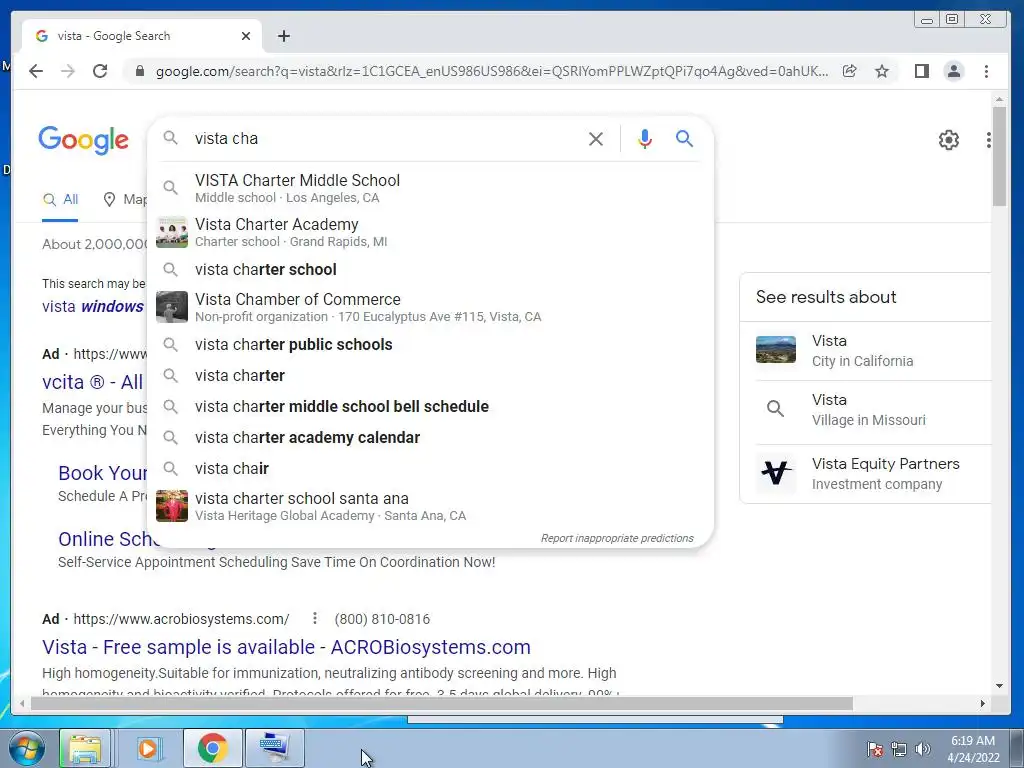This screenshot has width=1024, height=768.
Task: Click the taskbar clock showing 6:19 AM
Action: click(x=973, y=749)
